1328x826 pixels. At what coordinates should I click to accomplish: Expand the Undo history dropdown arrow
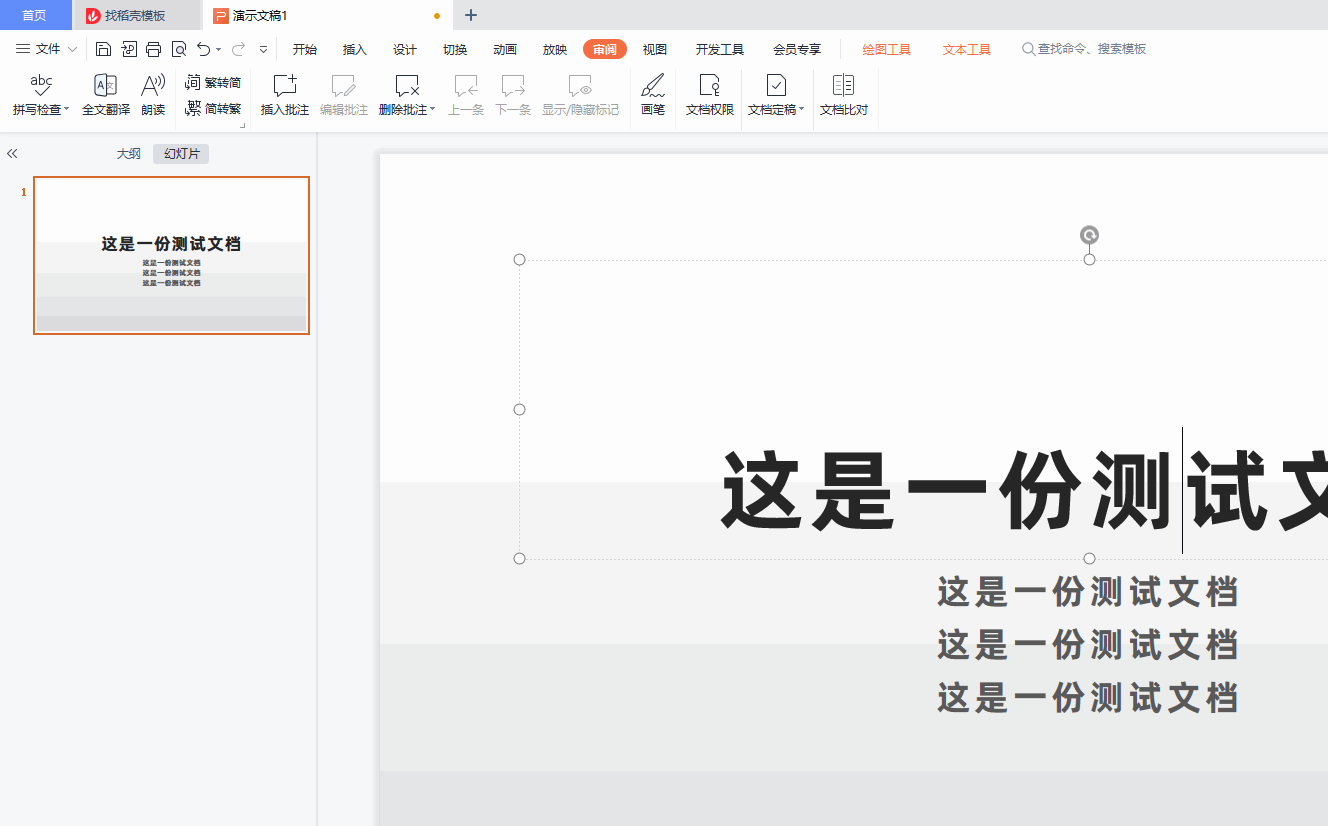point(219,49)
